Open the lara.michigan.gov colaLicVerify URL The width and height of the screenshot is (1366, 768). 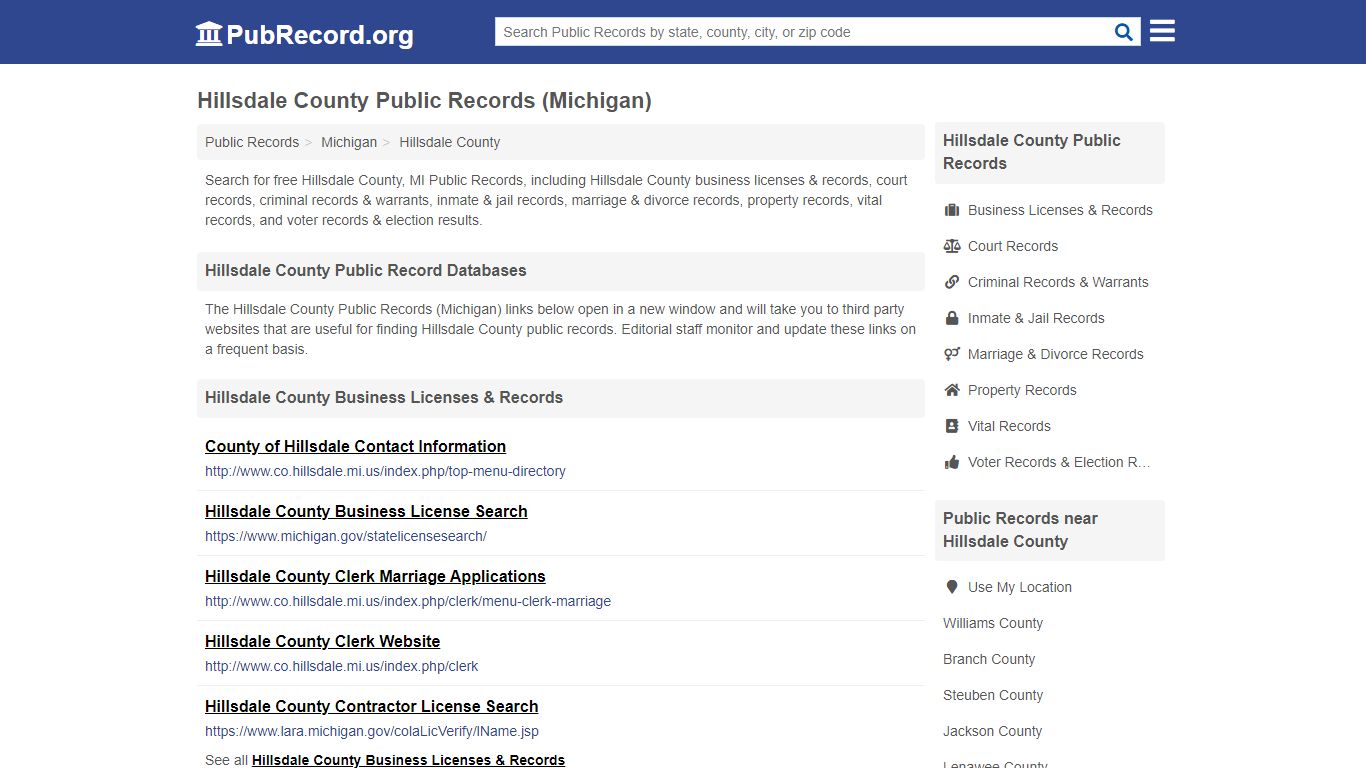pos(372,731)
